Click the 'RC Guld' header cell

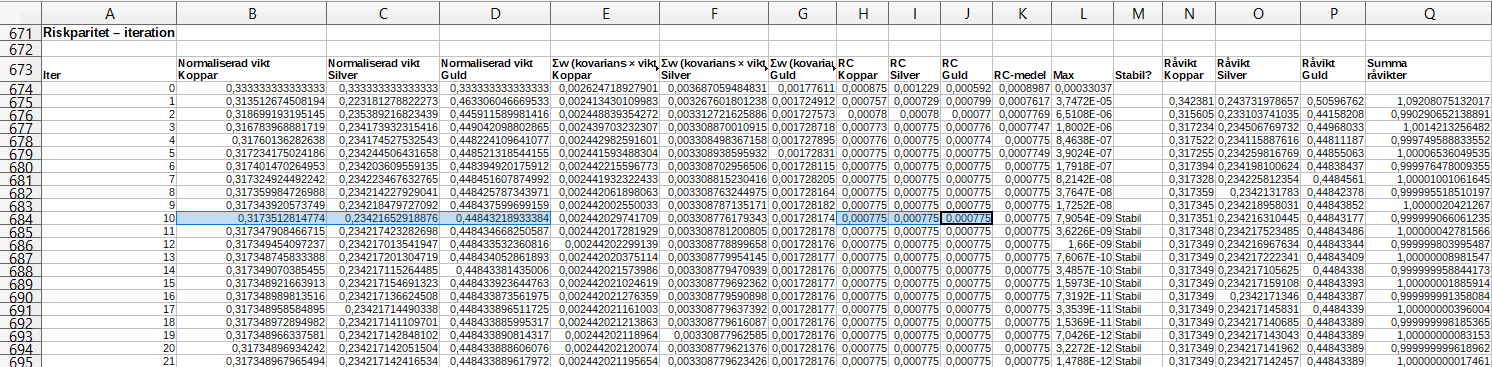966,69
